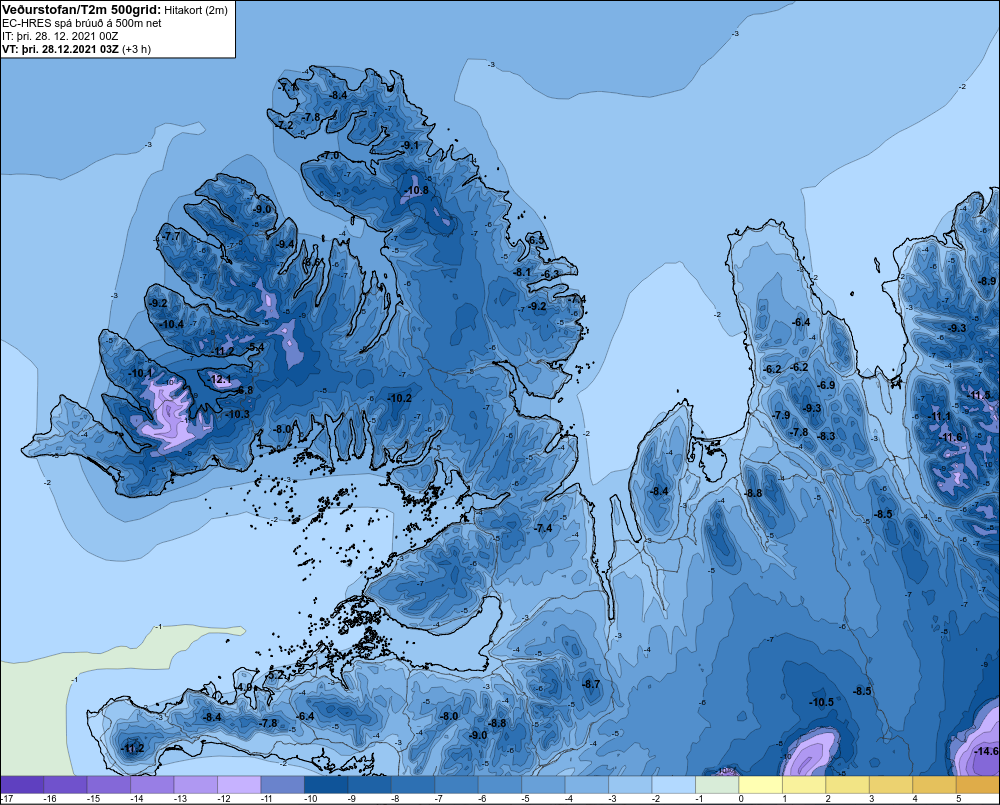Click the -6.3 temperature value

pos(550,274)
